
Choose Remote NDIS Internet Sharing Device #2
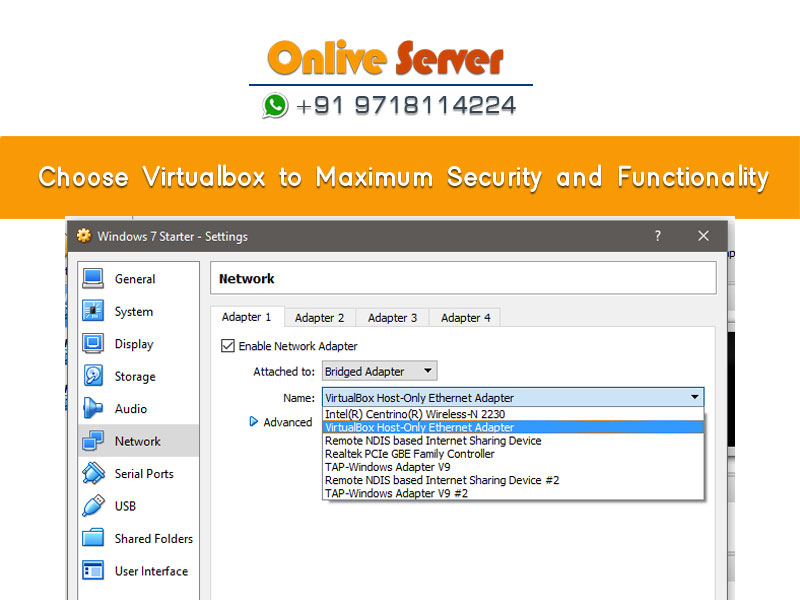pos(513,480)
